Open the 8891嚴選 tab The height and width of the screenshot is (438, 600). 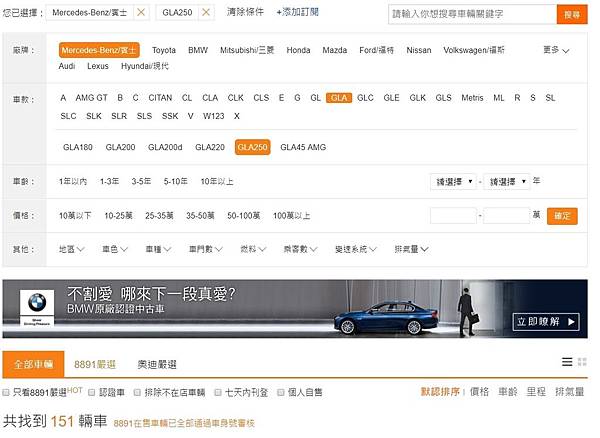[95, 365]
